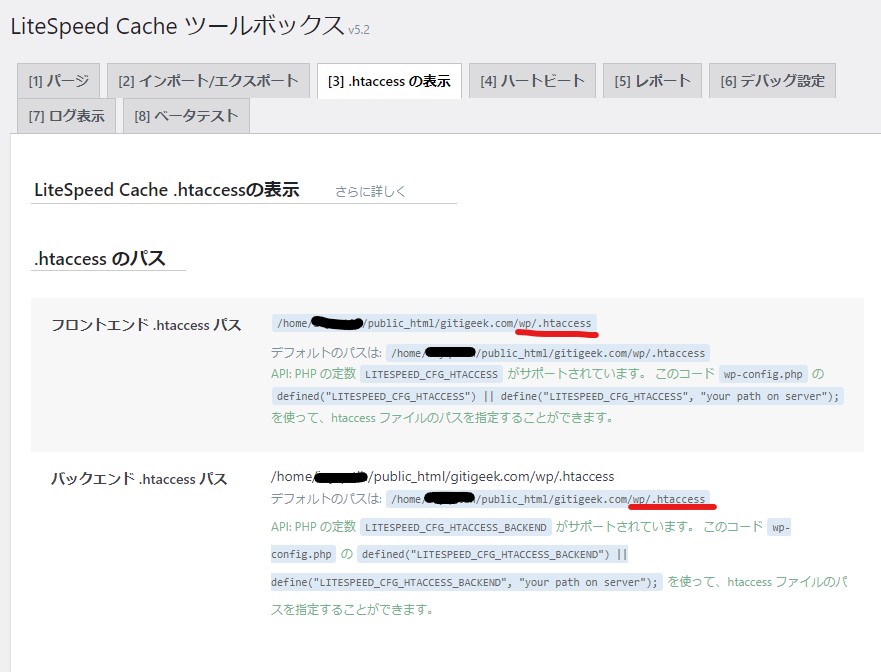Open the [7] ログ表示 tab
Image resolution: width=881 pixels, height=672 pixels.
pos(66,116)
